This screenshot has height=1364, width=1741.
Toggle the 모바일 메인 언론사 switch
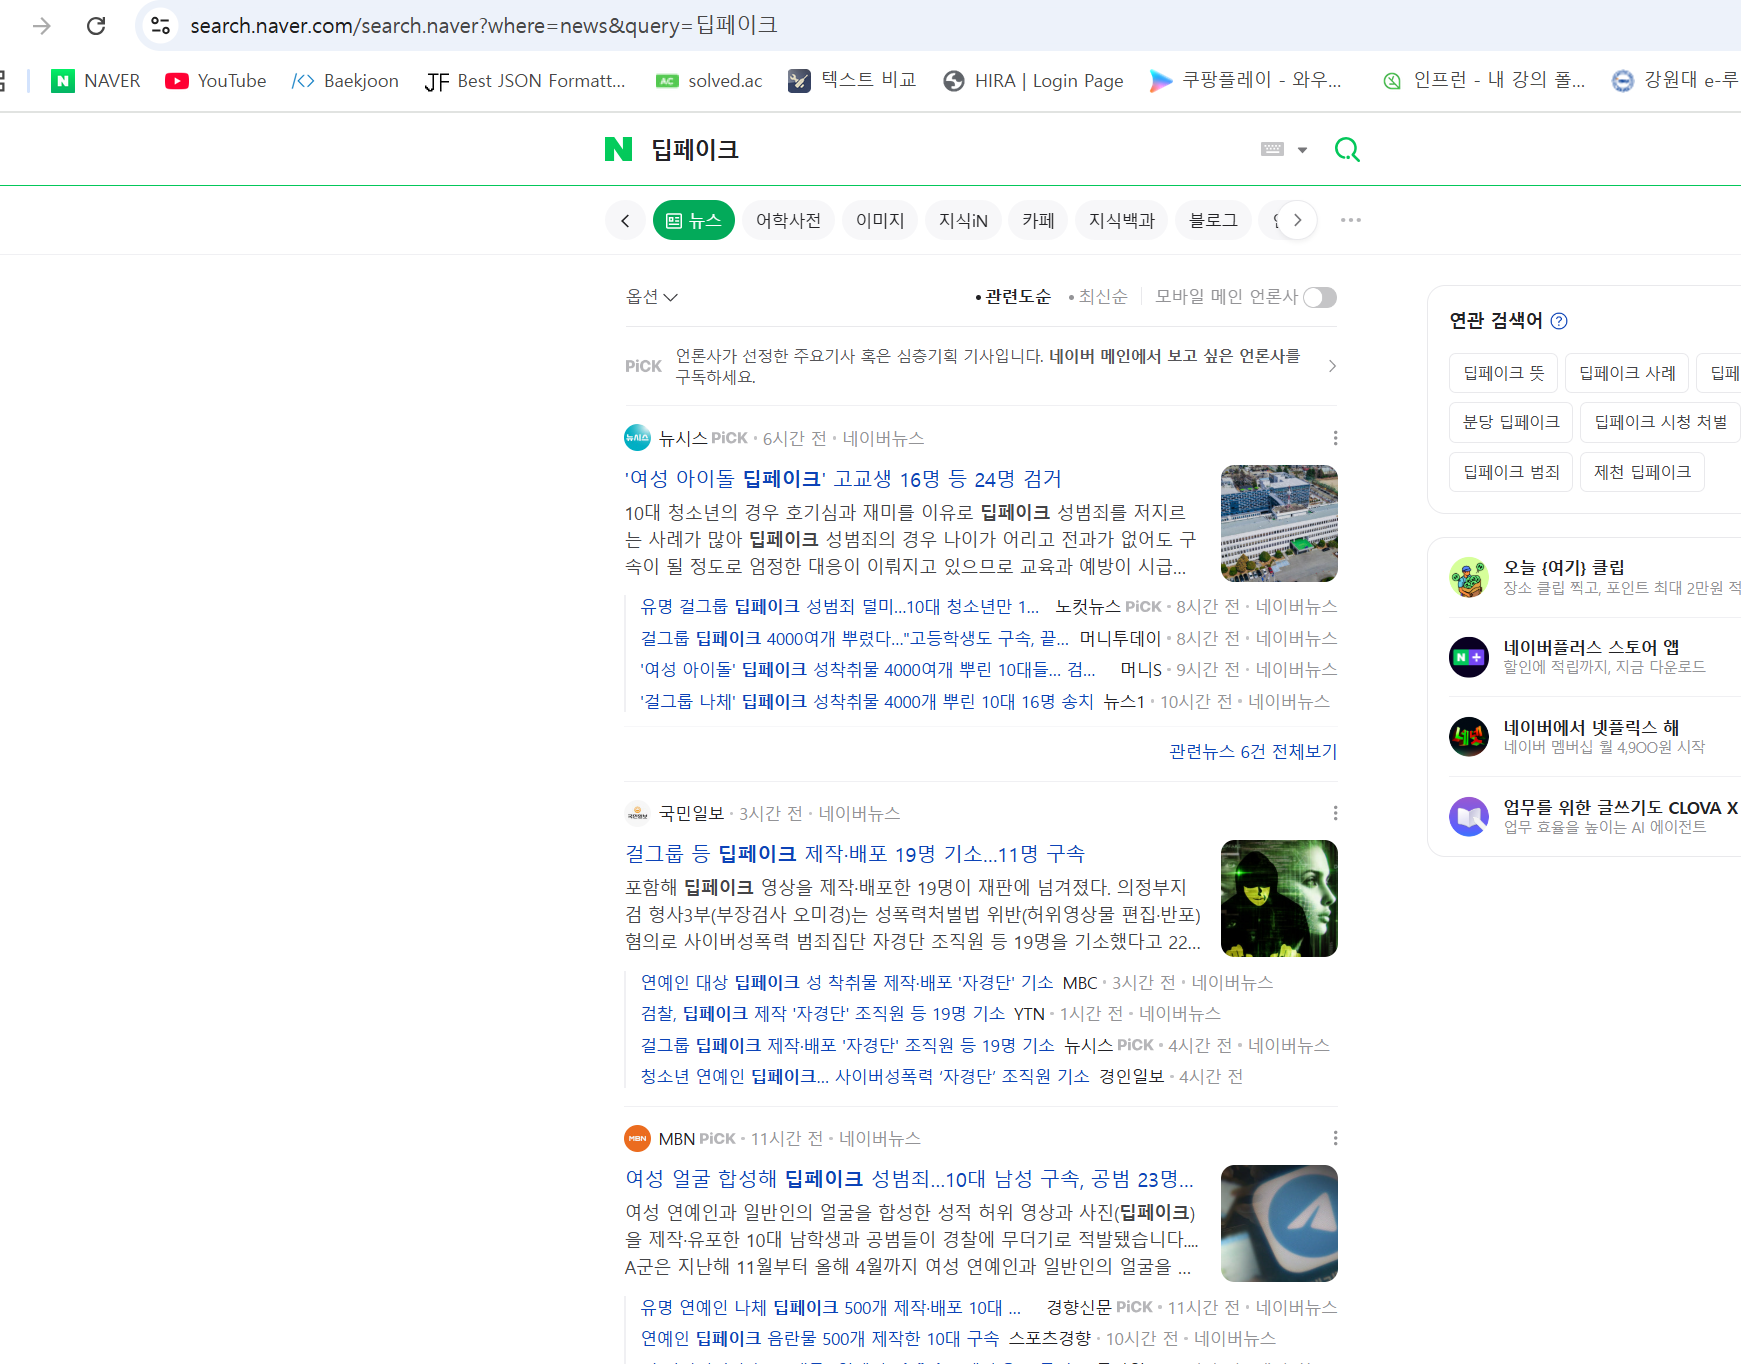click(1319, 297)
